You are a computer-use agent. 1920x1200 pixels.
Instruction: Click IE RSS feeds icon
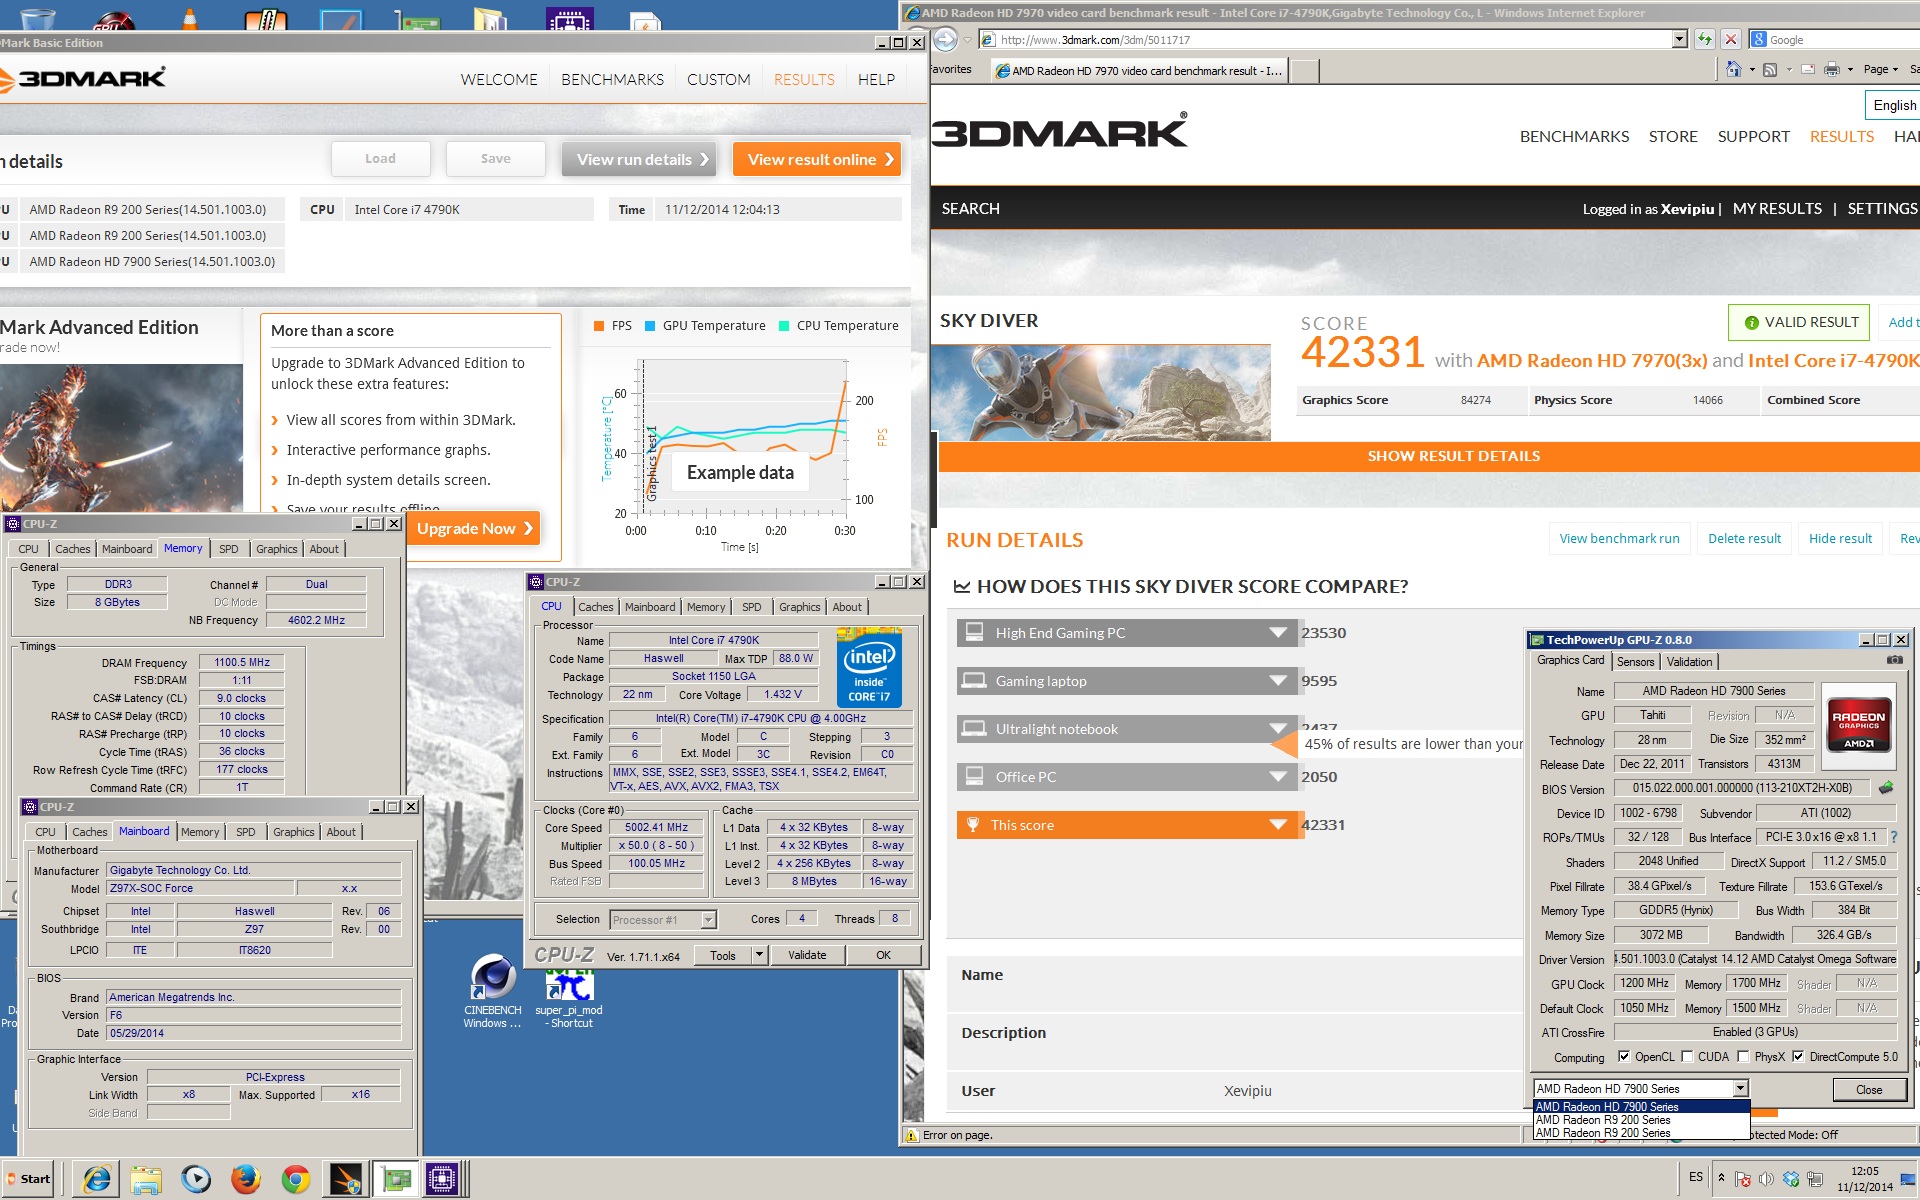[1770, 69]
